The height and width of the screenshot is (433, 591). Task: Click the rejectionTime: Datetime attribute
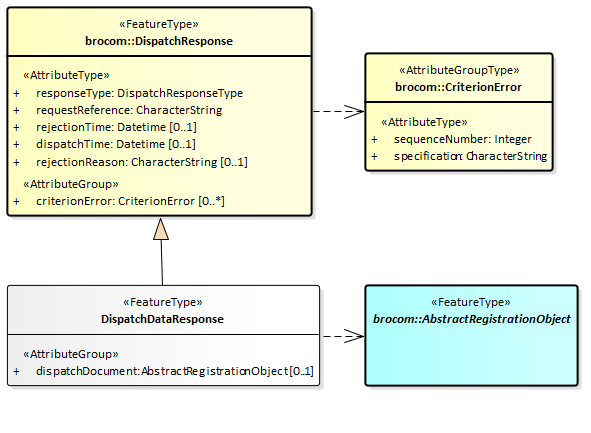[x=116, y=127]
